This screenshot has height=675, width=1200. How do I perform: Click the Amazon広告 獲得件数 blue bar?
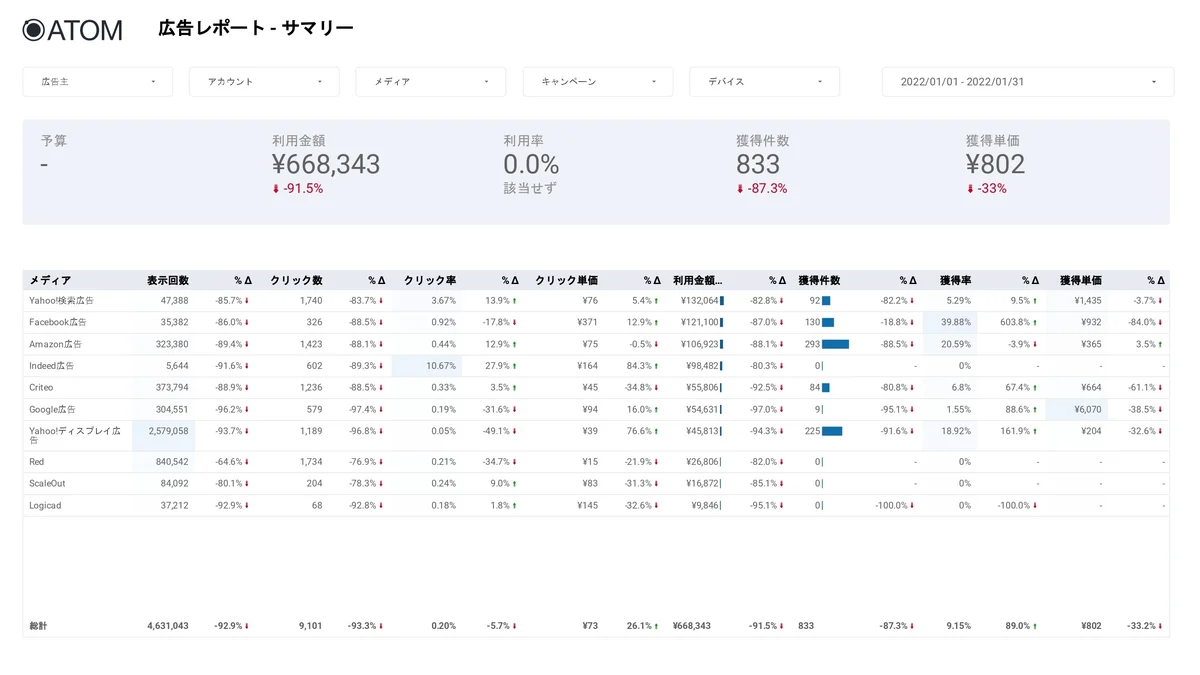pos(835,345)
